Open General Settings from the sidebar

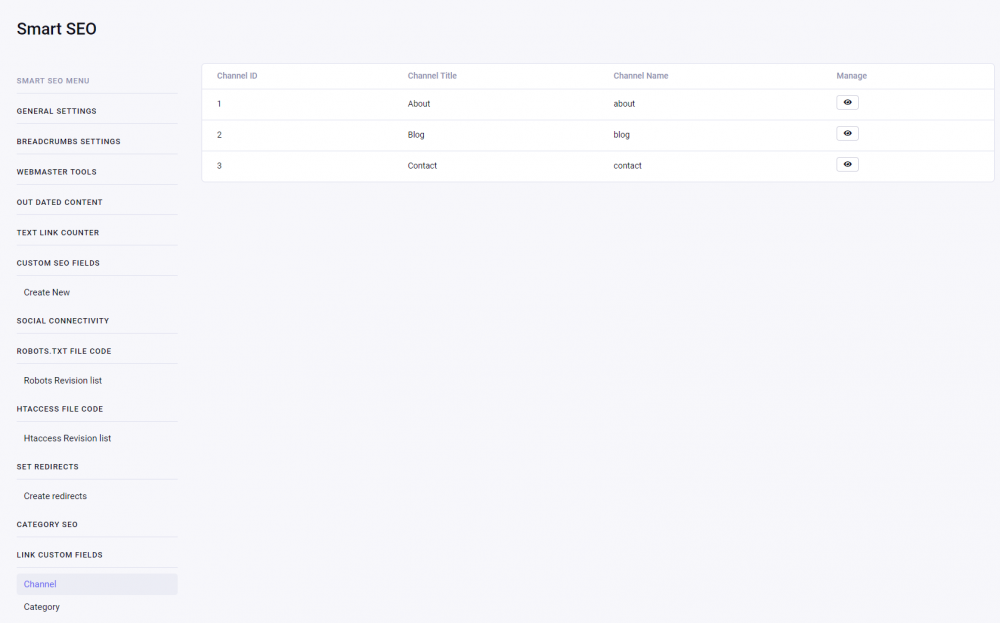[x=57, y=111]
